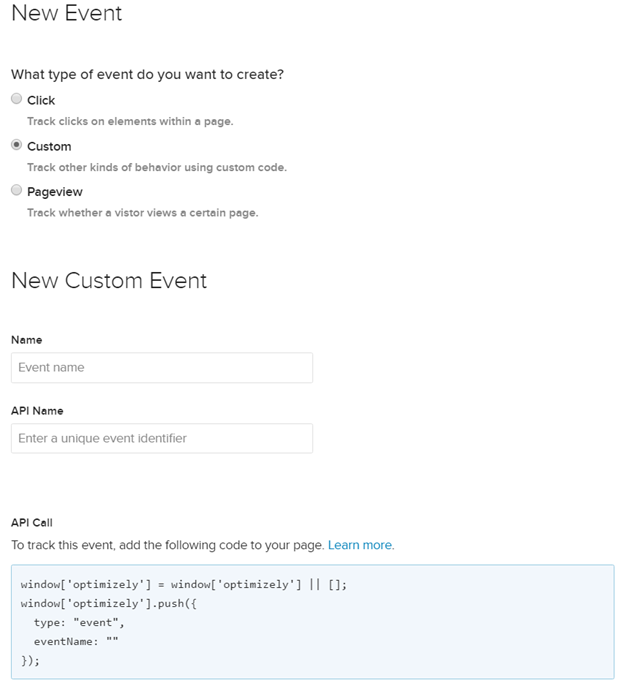Click the code line 'eventName: ""'
The width and height of the screenshot is (624, 683).
point(76,641)
